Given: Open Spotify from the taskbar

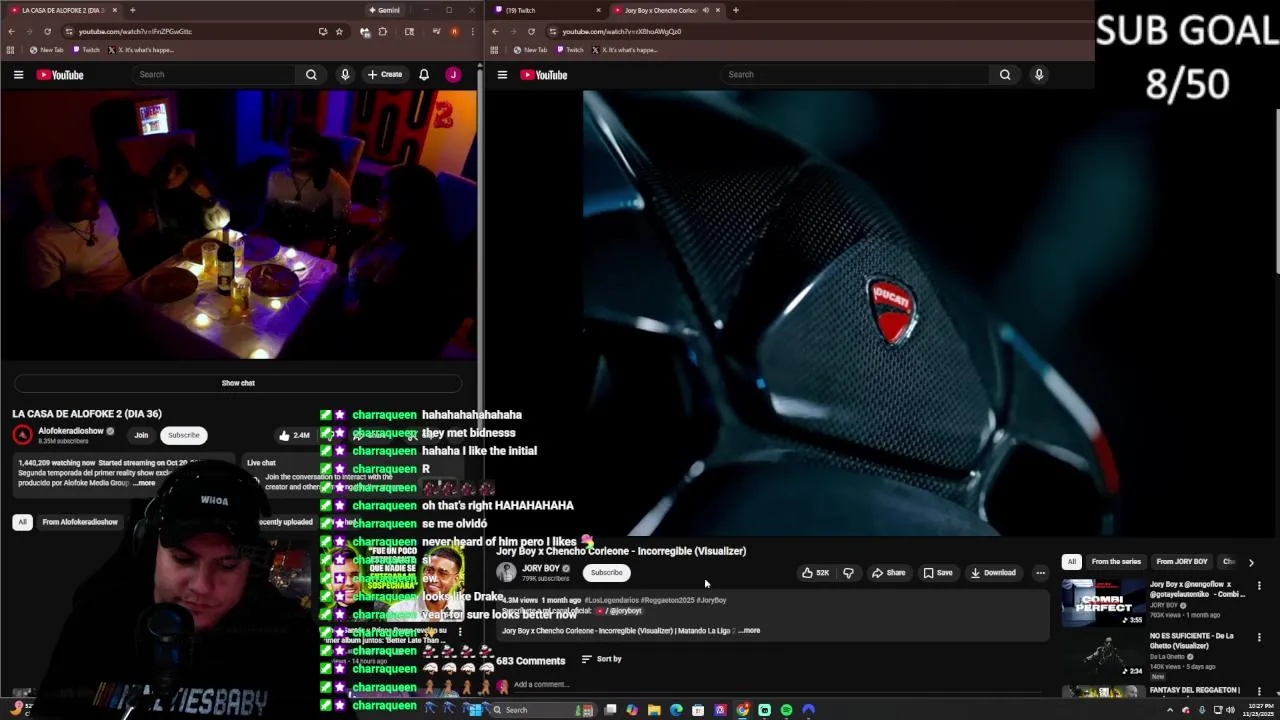Looking at the screenshot, I should (x=787, y=710).
